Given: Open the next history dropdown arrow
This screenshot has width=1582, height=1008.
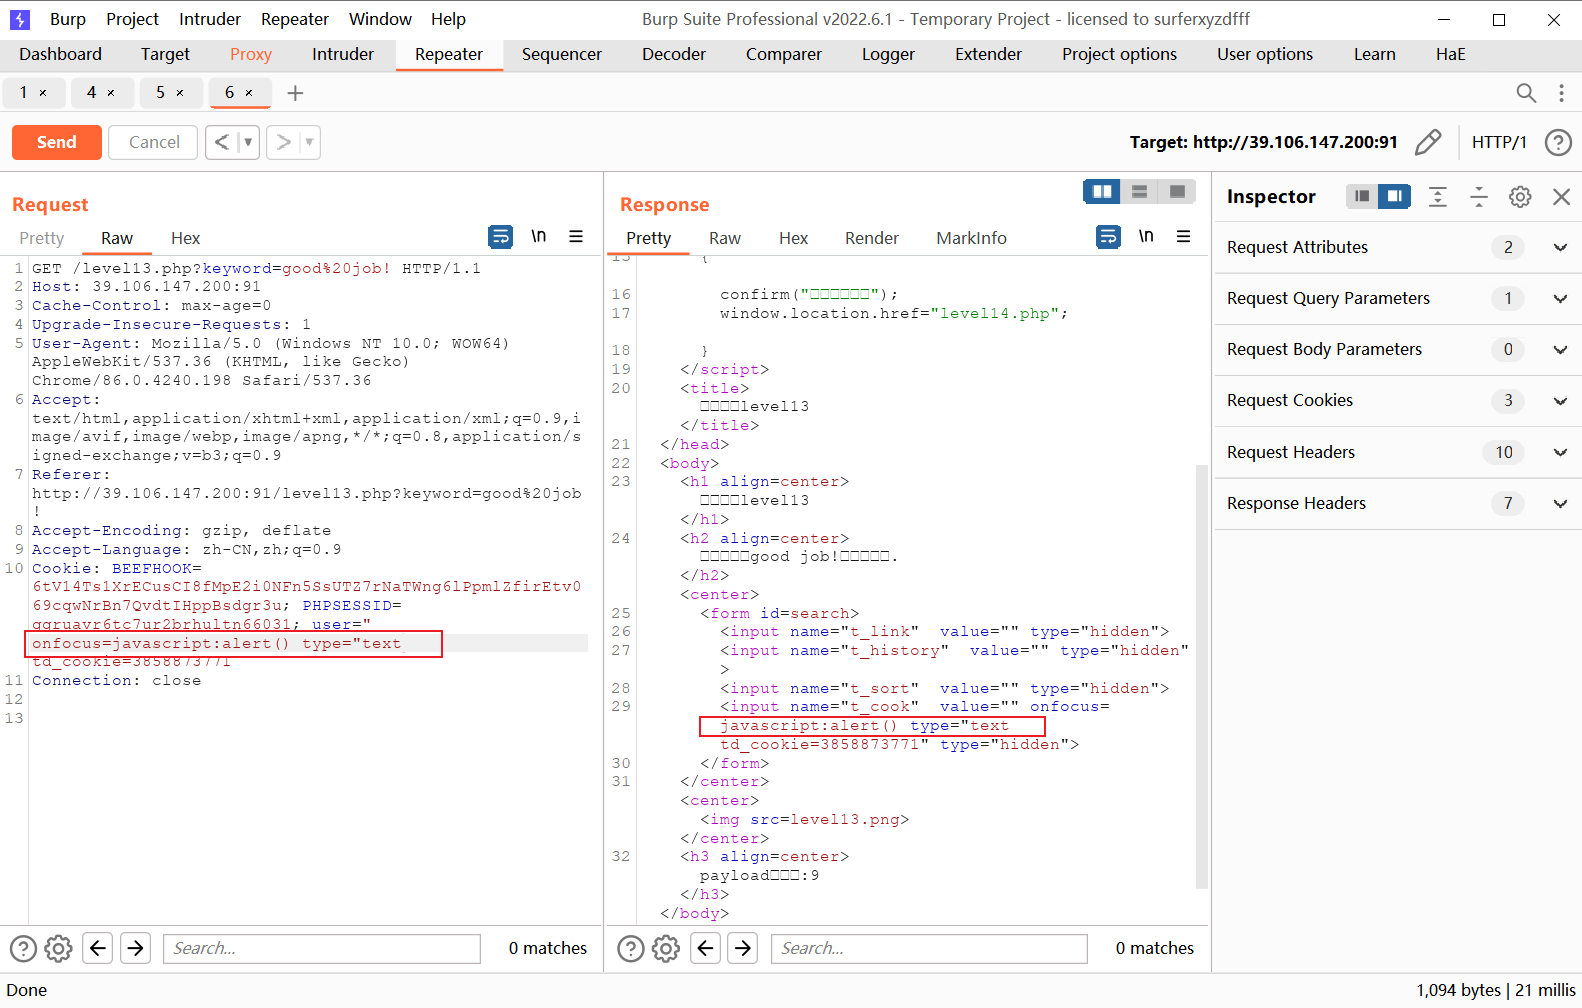Looking at the screenshot, I should [309, 142].
